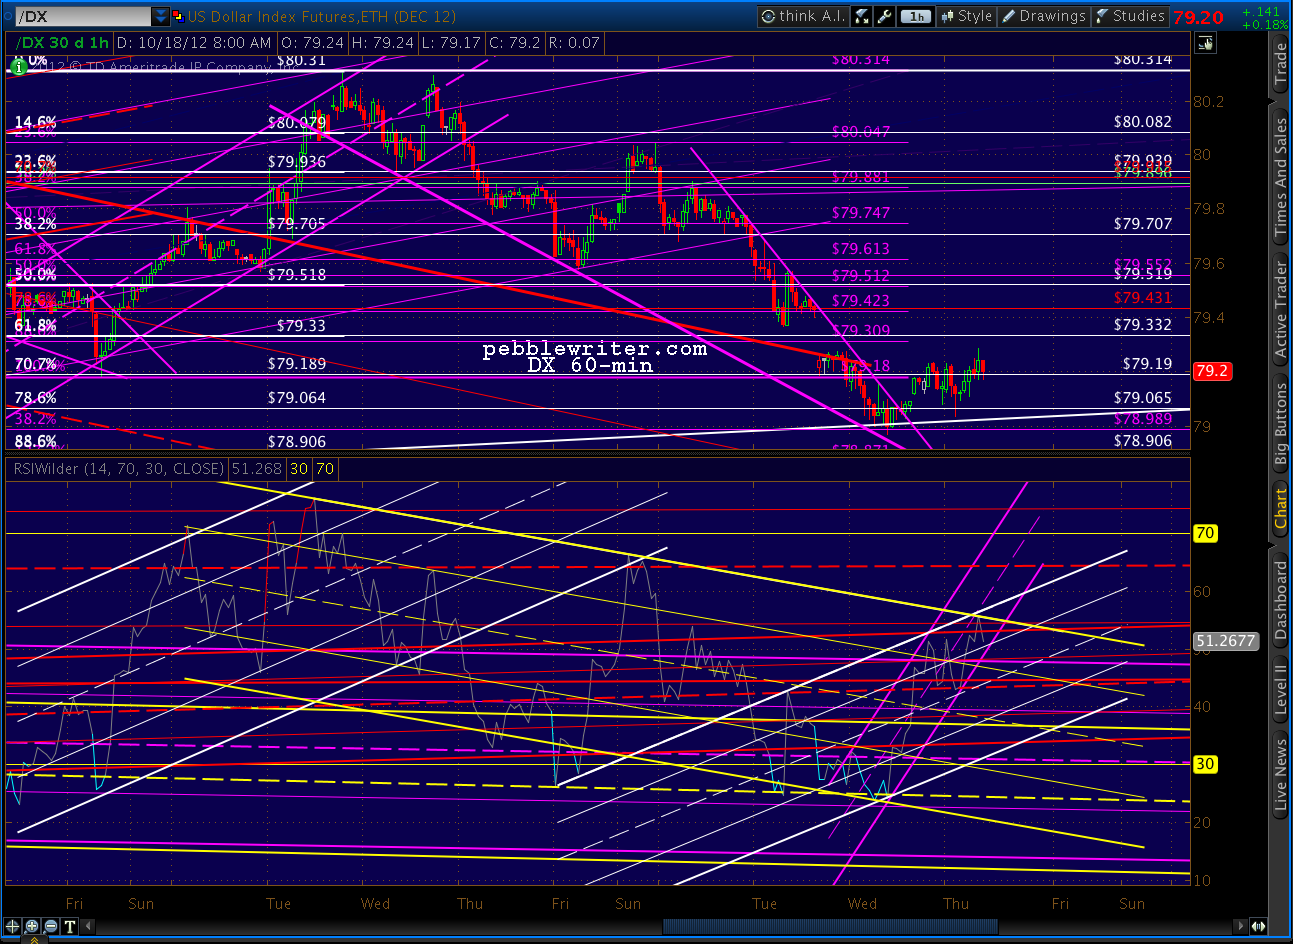1293x944 pixels.
Task: Click the scroll right arrow
Action: pos(1241,926)
